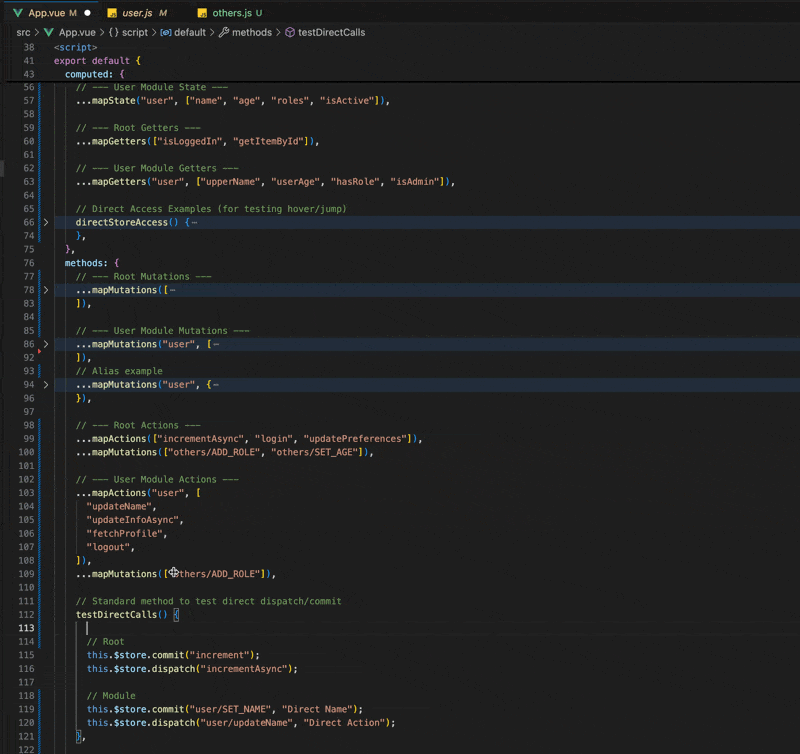
Task: Click comment 'Alias example' on line 93
Action: (119, 371)
